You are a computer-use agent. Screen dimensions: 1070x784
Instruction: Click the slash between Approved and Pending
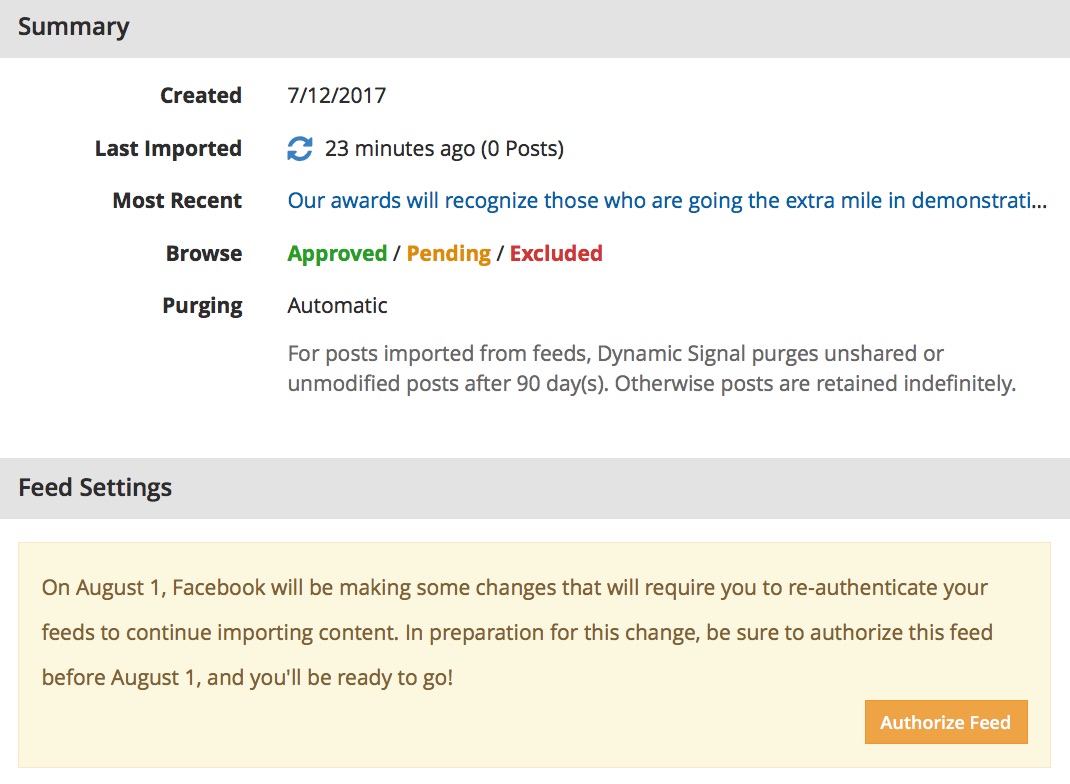click(397, 253)
